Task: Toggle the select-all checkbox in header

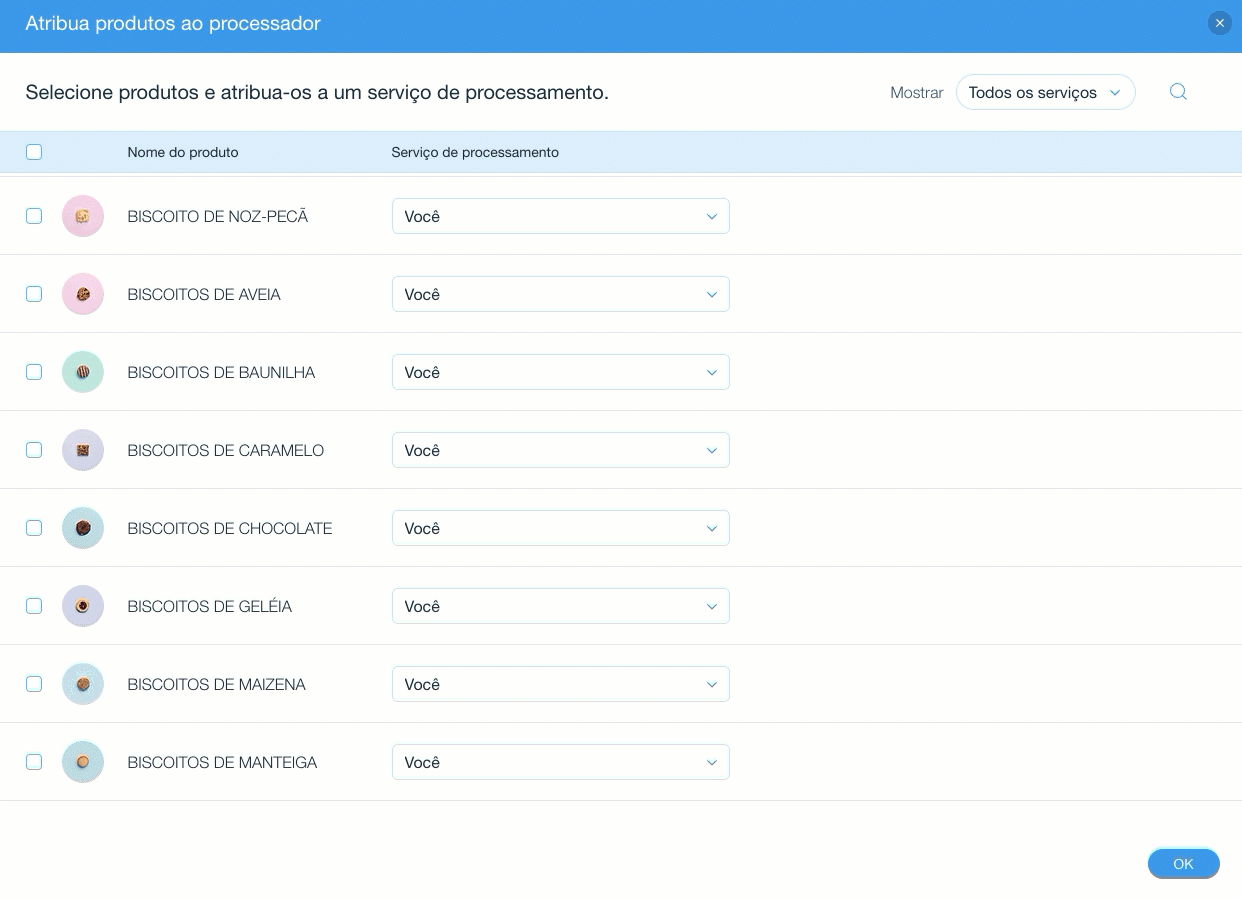Action: pos(34,152)
